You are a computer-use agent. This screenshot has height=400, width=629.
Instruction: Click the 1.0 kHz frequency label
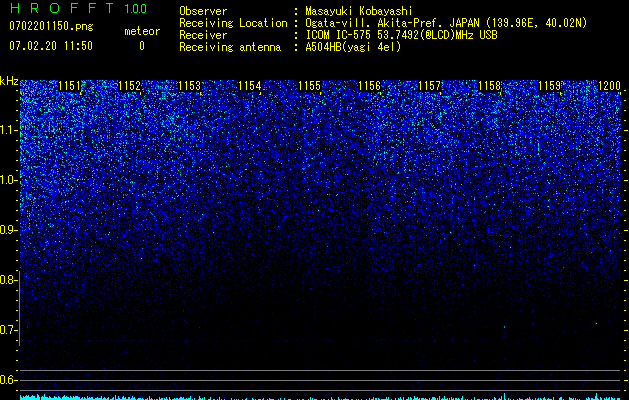click(7, 180)
